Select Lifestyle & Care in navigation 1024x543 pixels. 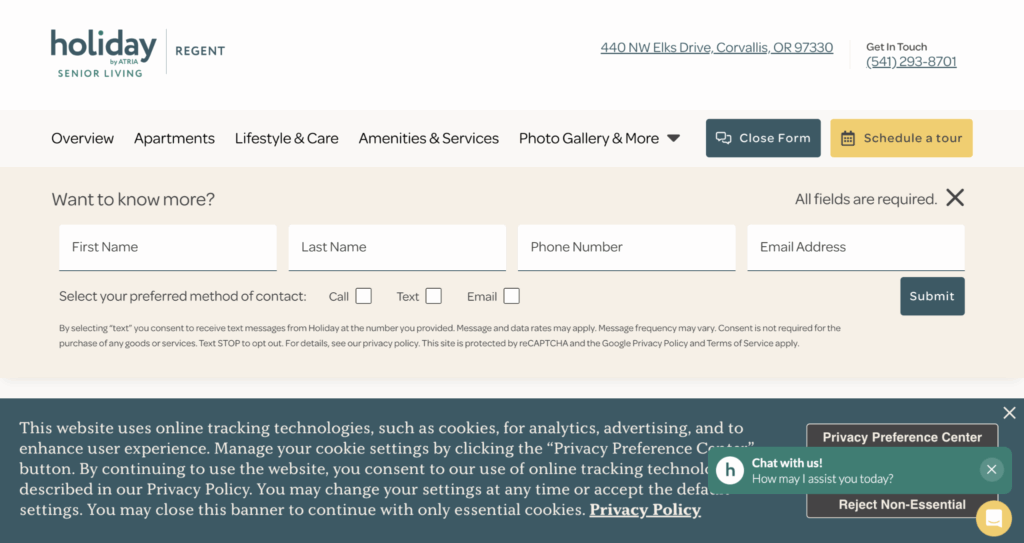pos(286,139)
